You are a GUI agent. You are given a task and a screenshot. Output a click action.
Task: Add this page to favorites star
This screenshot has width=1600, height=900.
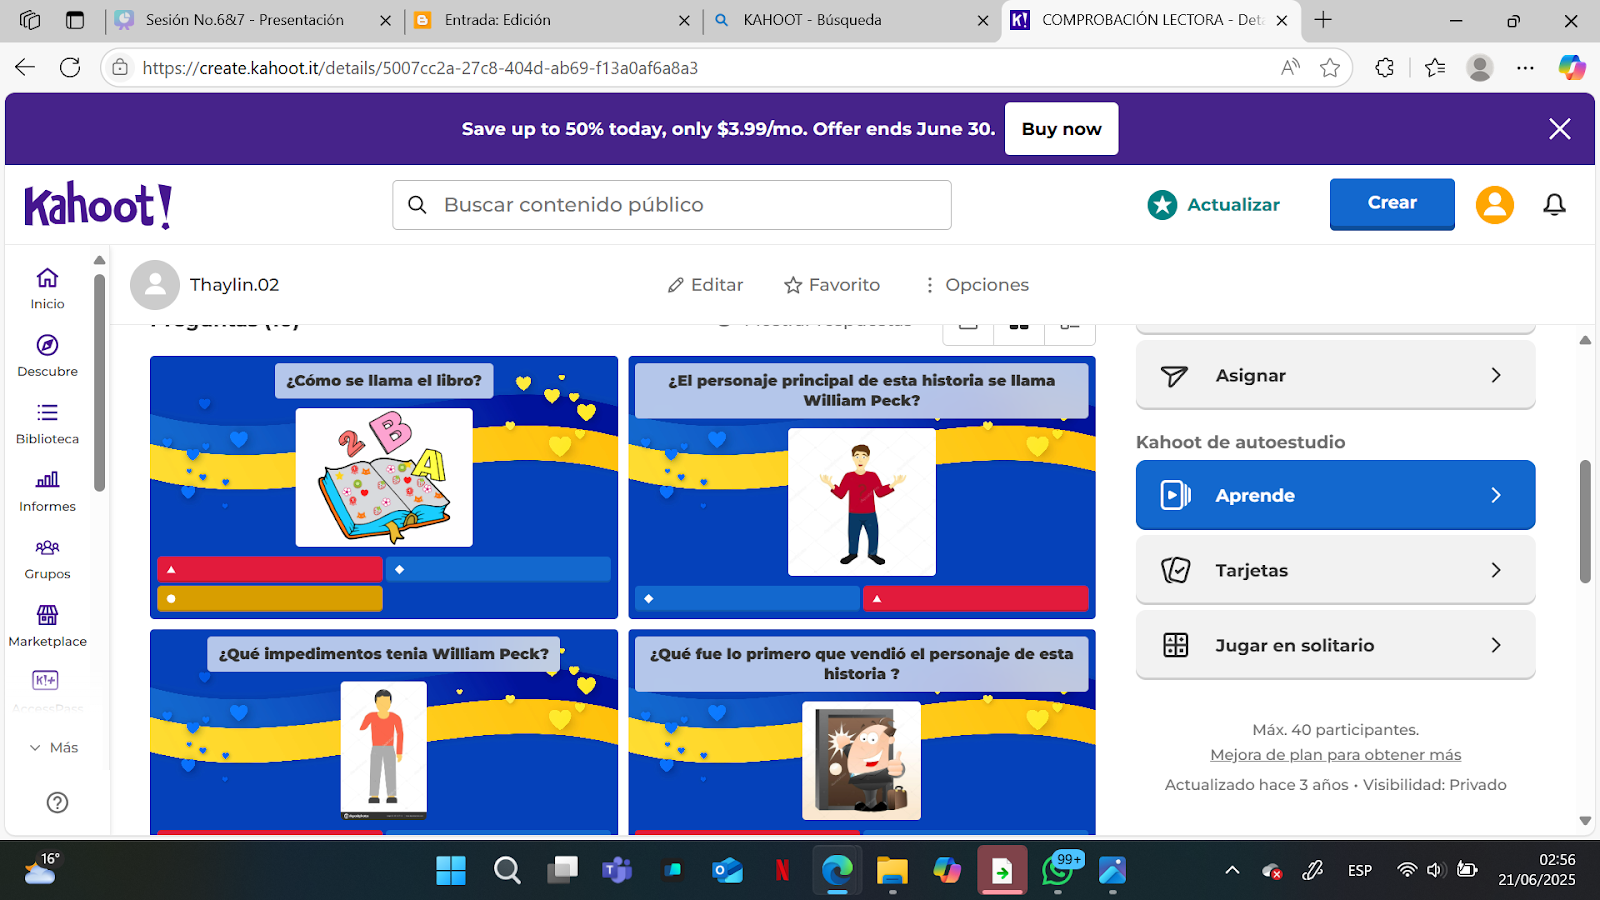point(1330,67)
